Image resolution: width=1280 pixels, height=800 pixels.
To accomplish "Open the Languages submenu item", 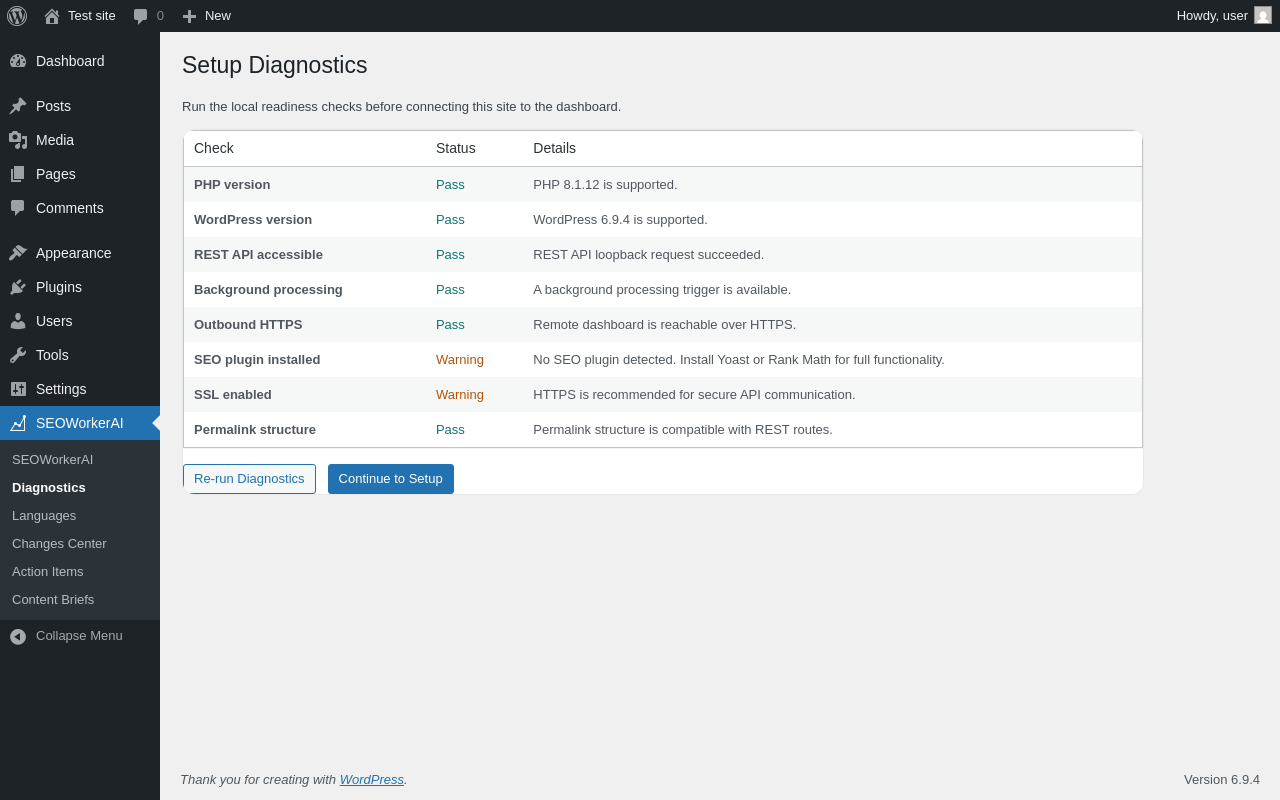I will pos(44,516).
